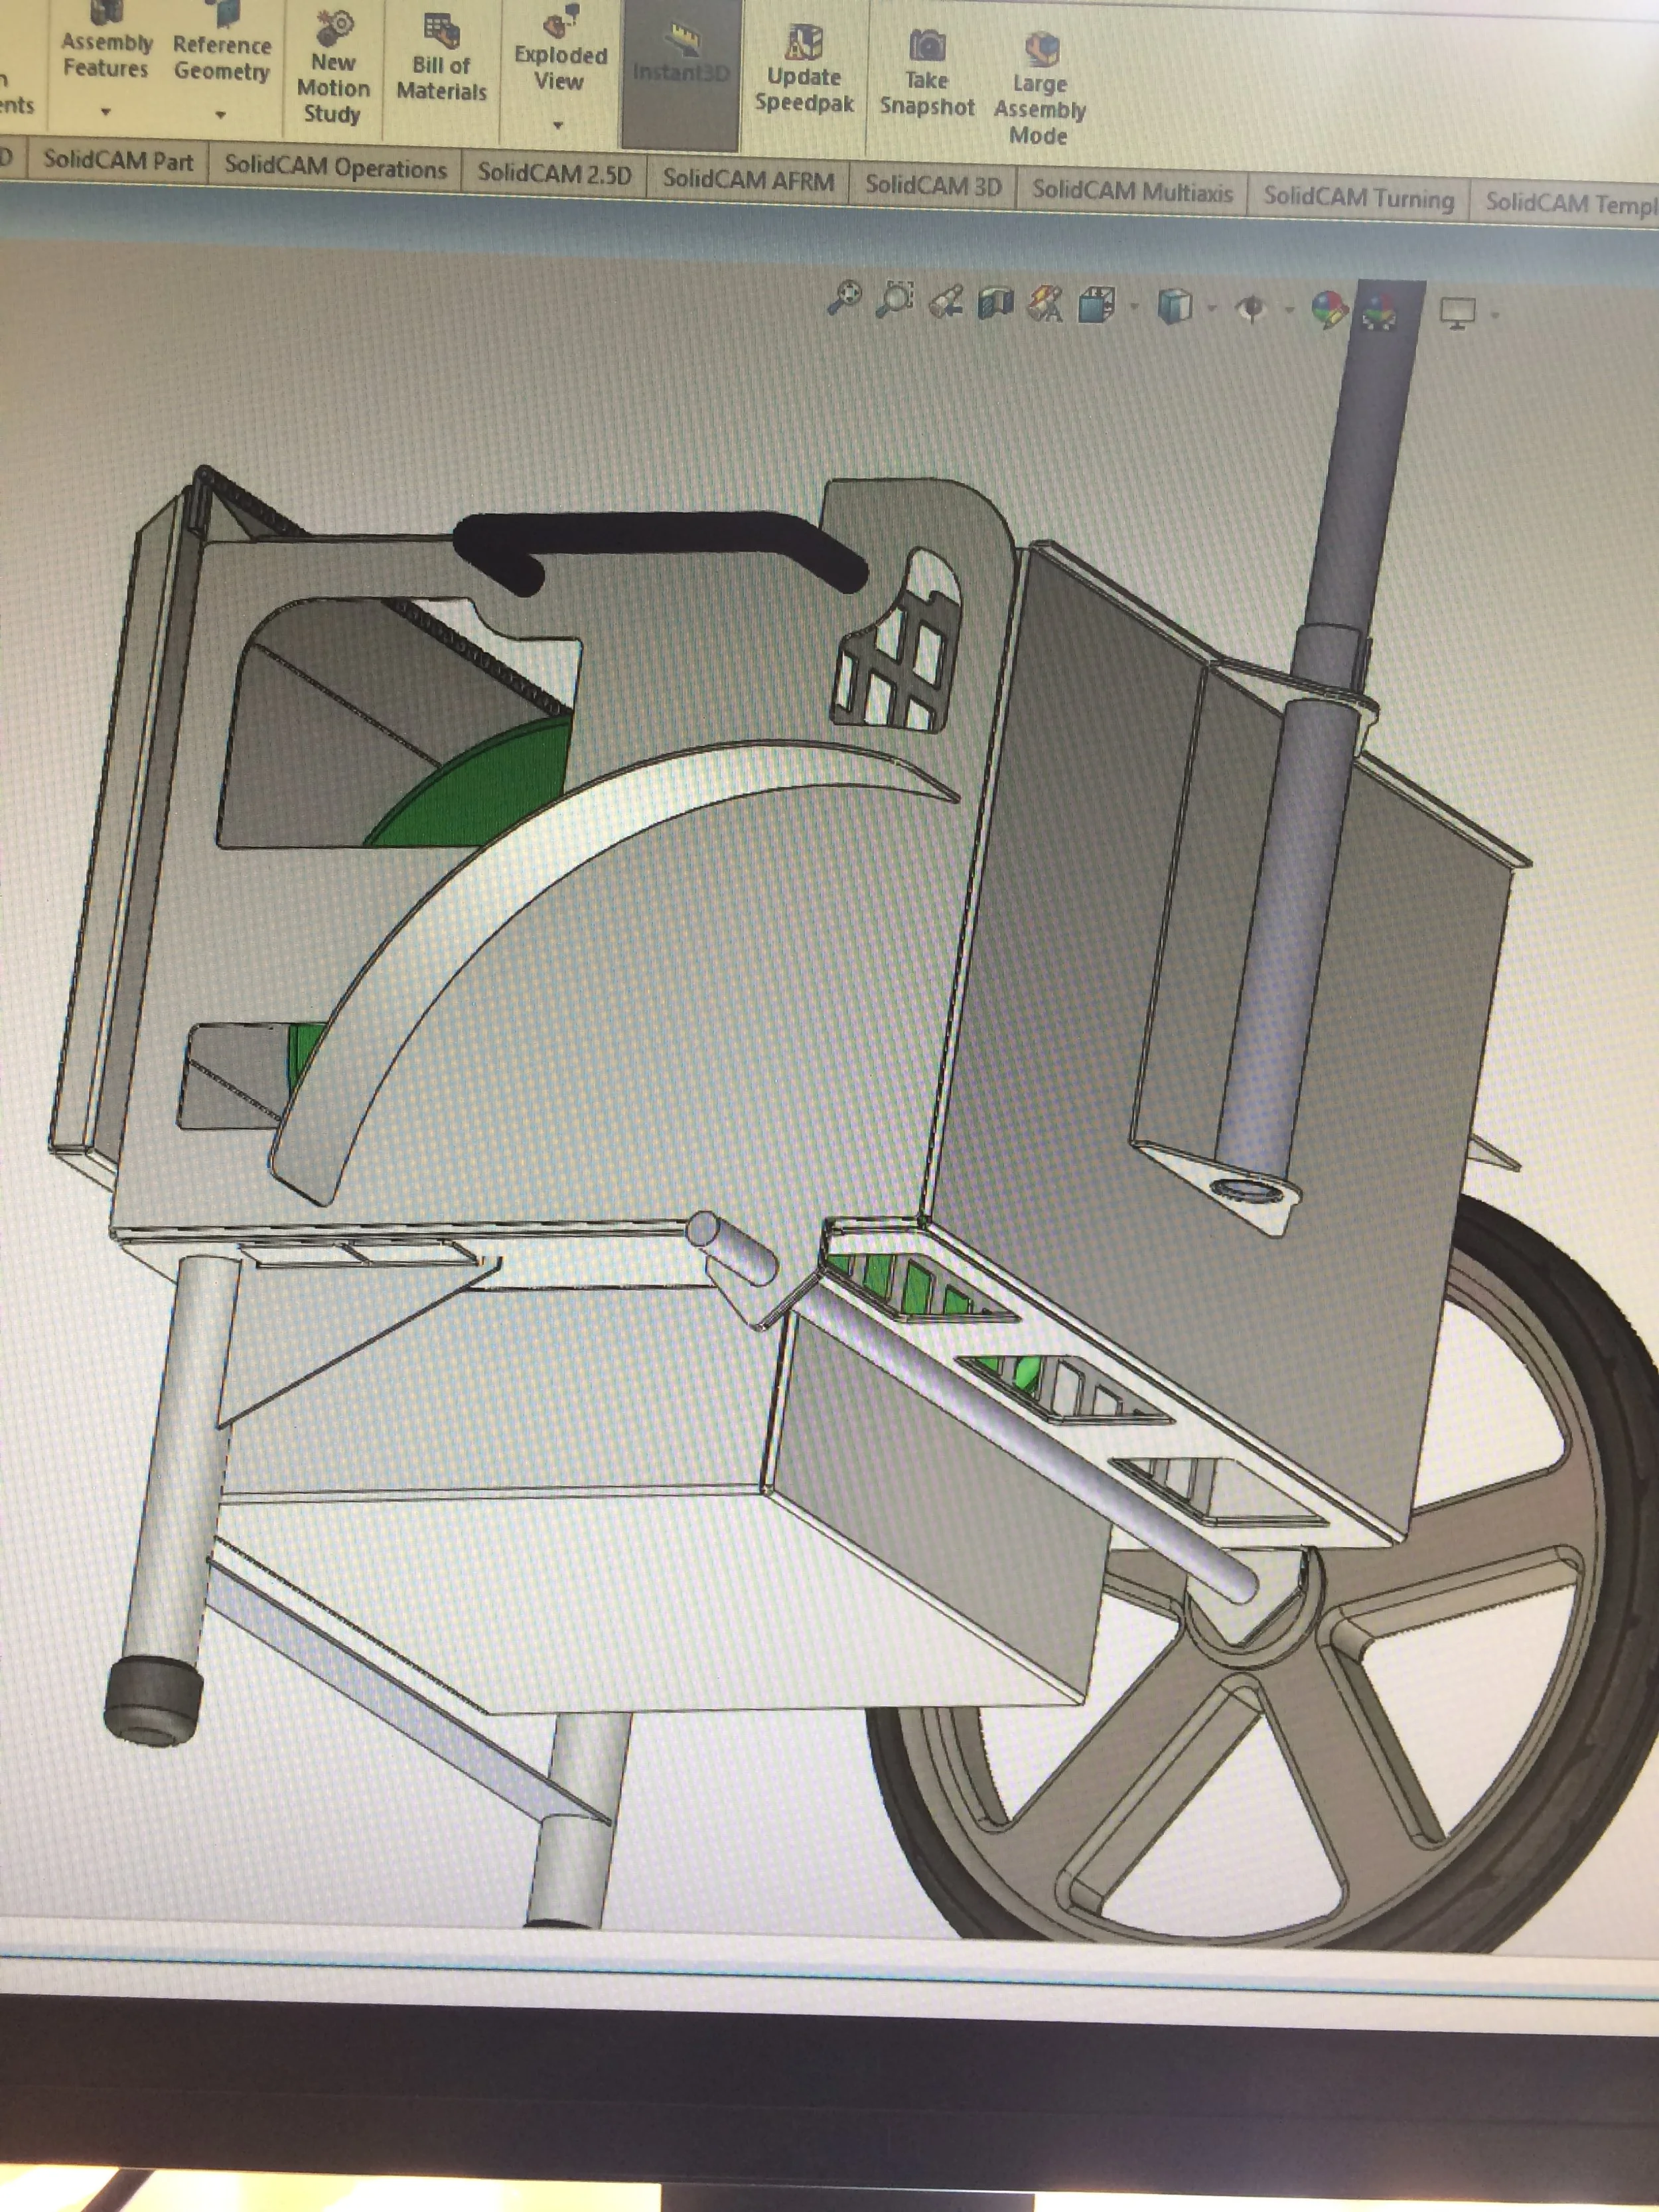Switch to the SolidCAM Operations tab
This screenshot has width=1659, height=2212.
335,168
